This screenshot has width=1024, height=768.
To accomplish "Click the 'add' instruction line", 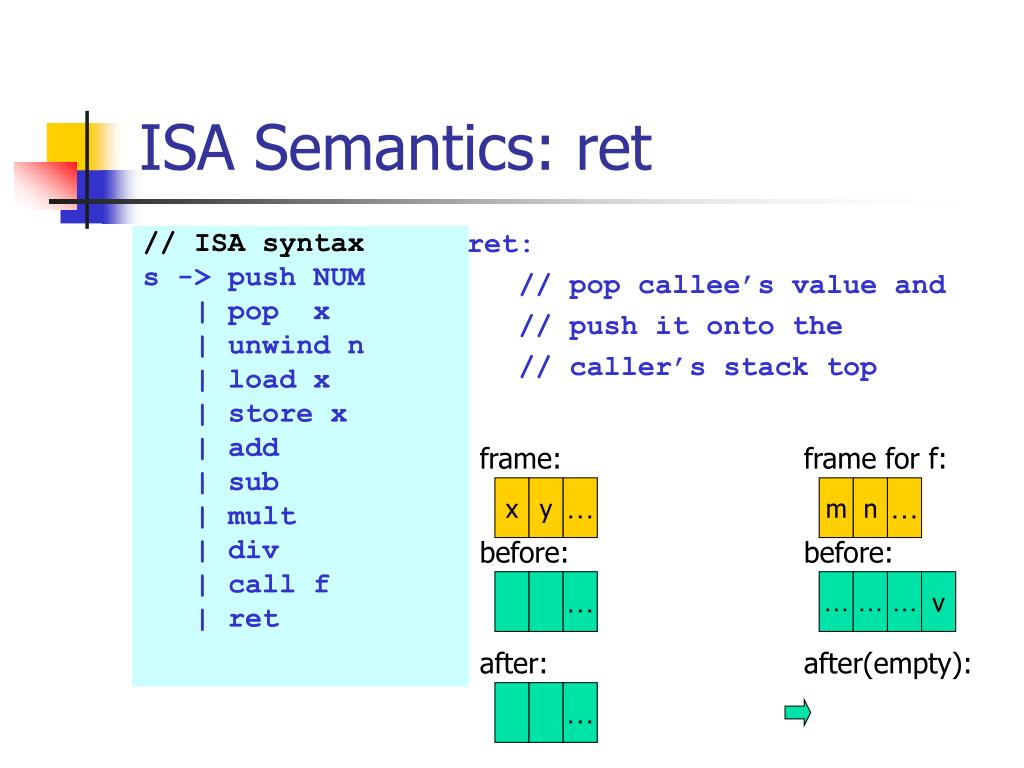I will (239, 448).
